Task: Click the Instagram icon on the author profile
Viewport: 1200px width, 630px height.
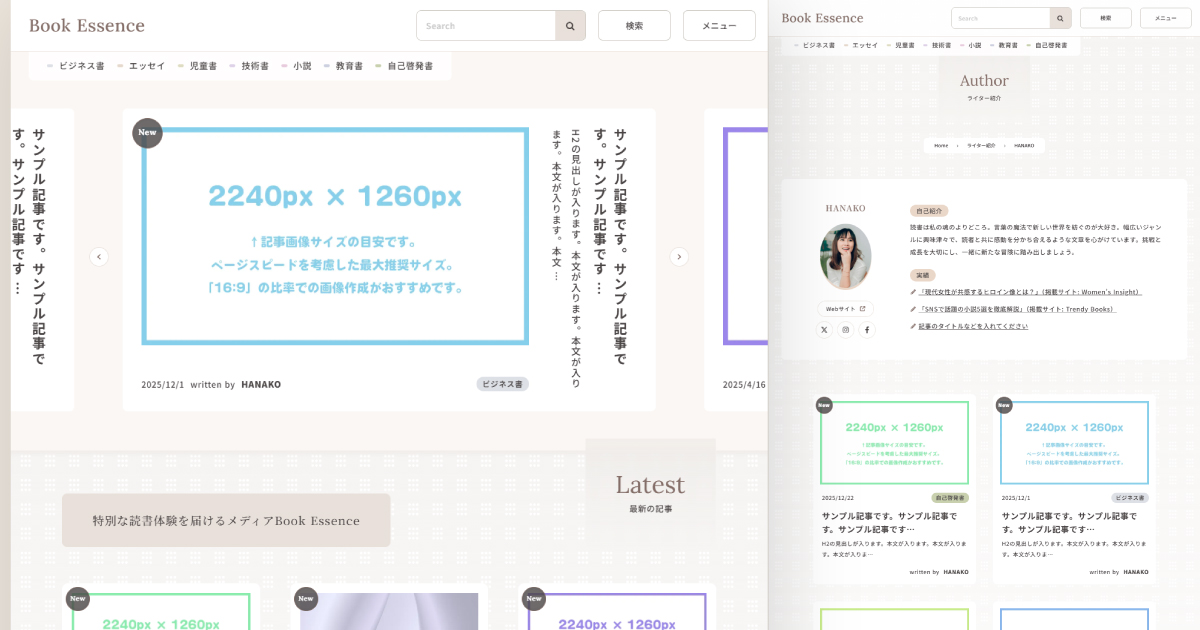Action: 846,329
